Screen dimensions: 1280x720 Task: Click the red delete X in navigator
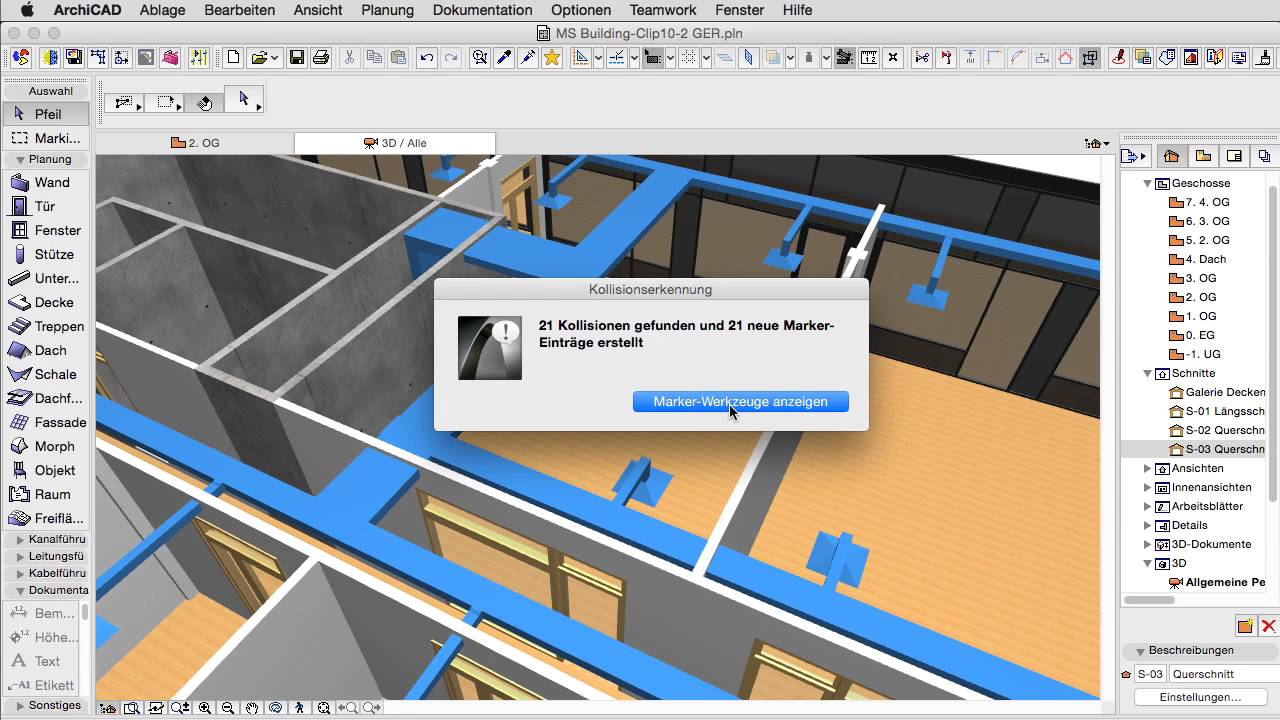tap(1269, 627)
